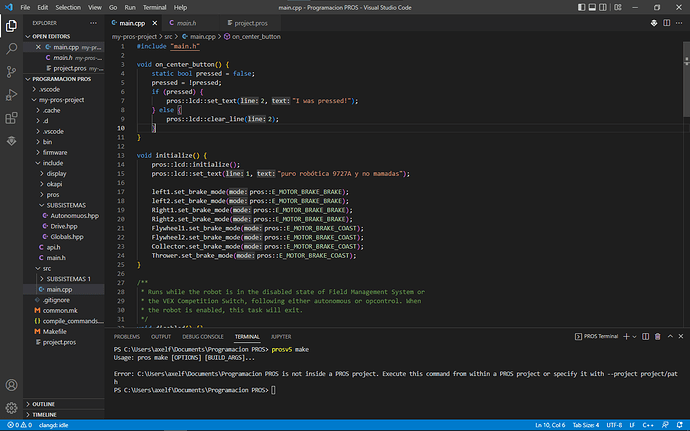Screen dimensions: 690x431
Task: Click Ln 10, Col 6 in status bar
Action: click(550, 425)
